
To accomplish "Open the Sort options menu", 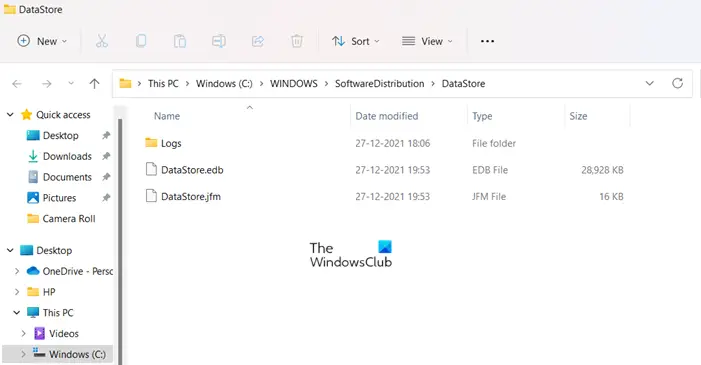I will click(355, 41).
